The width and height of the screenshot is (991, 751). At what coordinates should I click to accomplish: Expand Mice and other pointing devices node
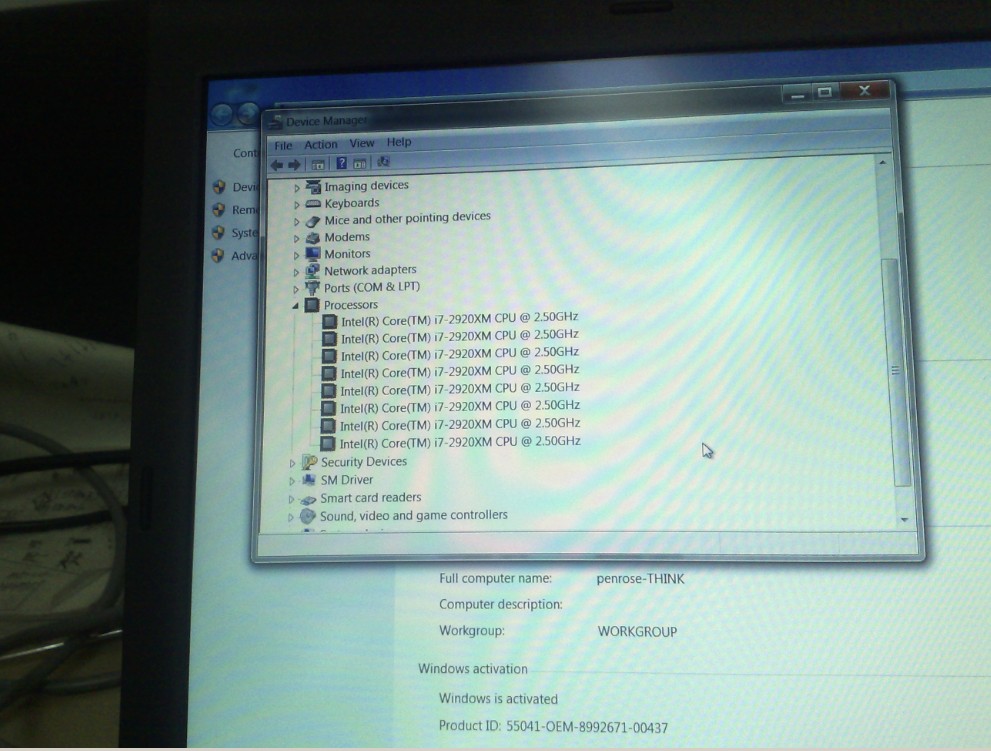296,222
